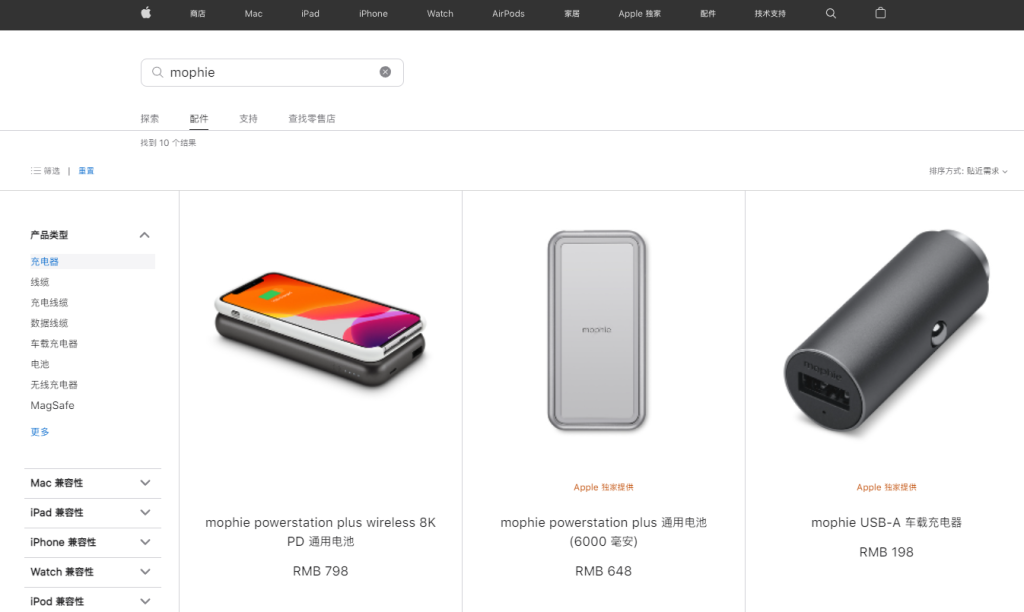
Task: Click the magnifier icon inside search field
Action: pos(157,72)
